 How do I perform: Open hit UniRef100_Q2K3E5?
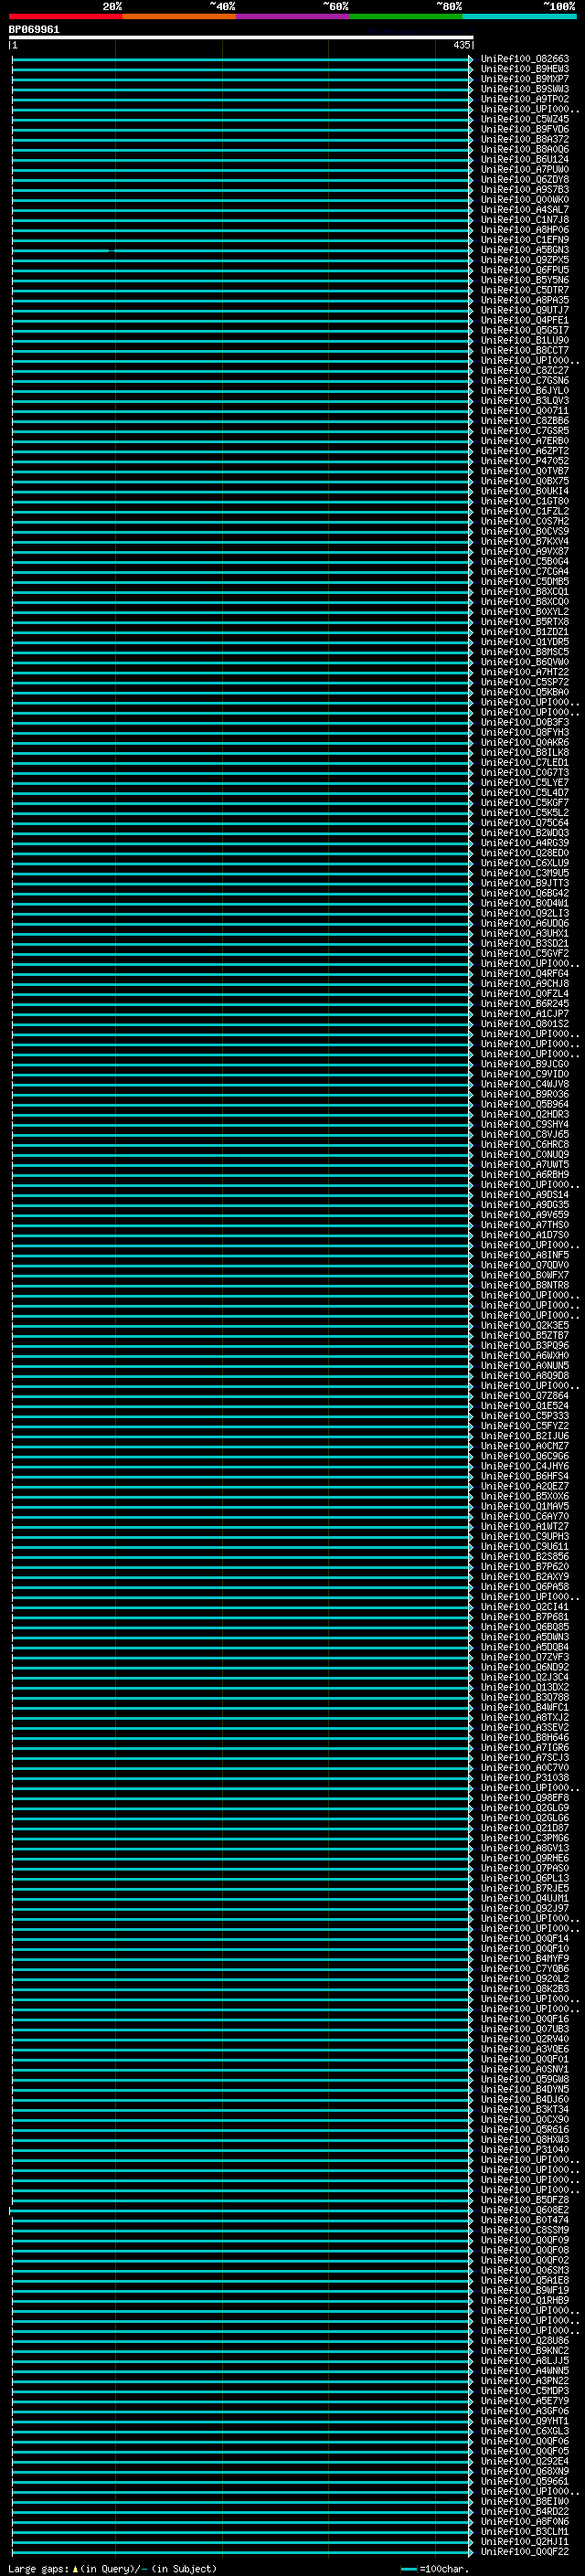(x=524, y=1325)
